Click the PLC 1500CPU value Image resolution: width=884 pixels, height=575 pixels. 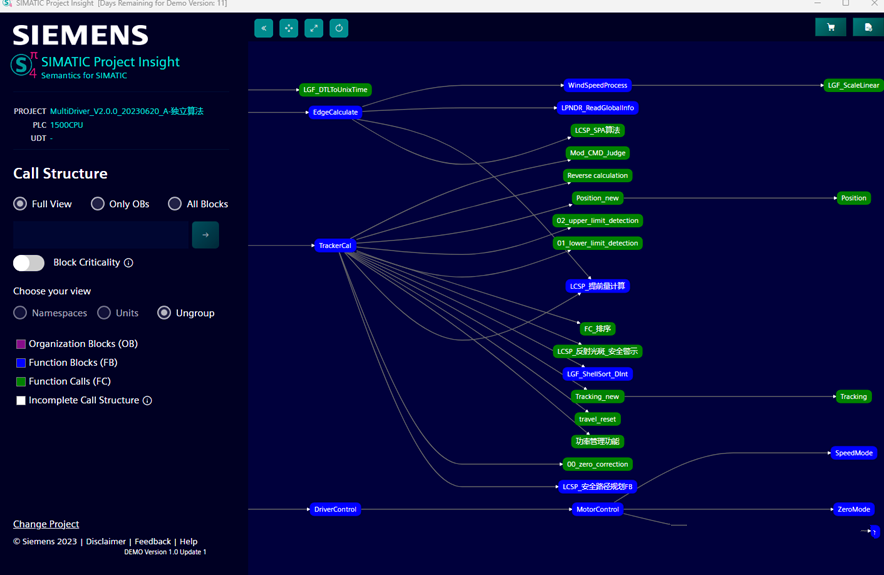pos(67,125)
